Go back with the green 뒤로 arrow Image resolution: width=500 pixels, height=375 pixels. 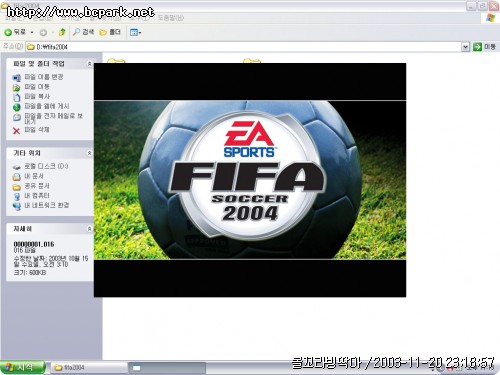click(x=15, y=32)
